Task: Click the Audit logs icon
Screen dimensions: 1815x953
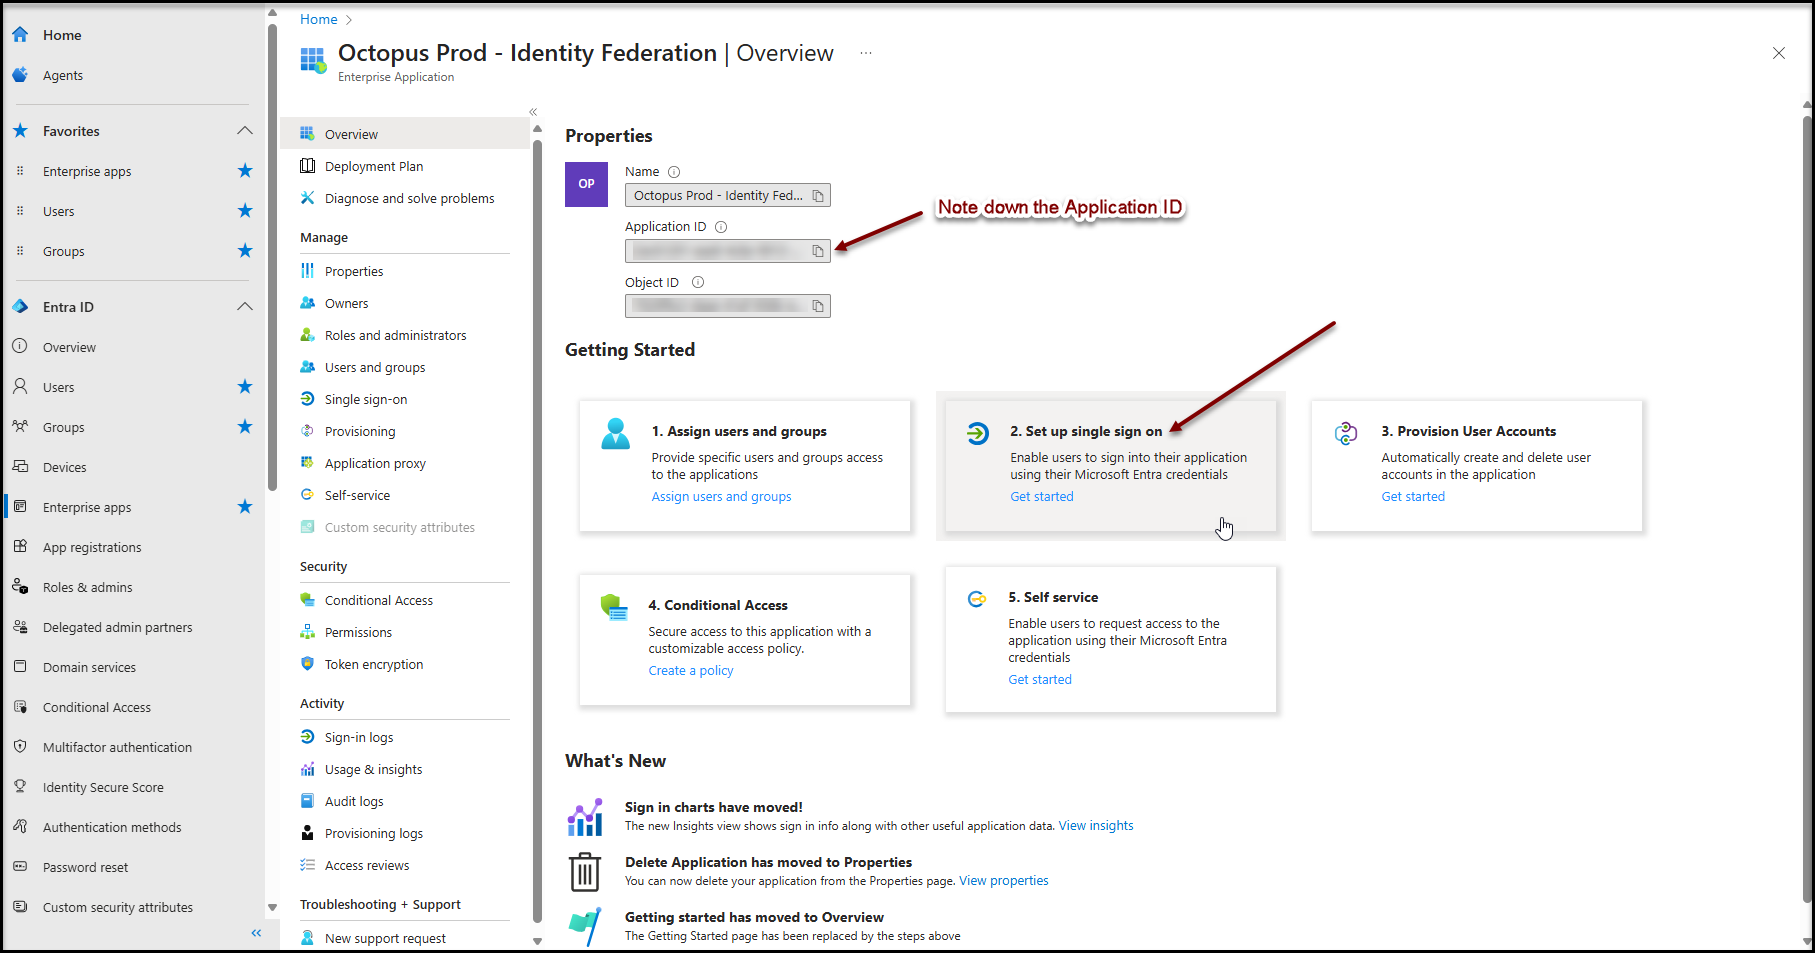Action: pyautogui.click(x=308, y=801)
